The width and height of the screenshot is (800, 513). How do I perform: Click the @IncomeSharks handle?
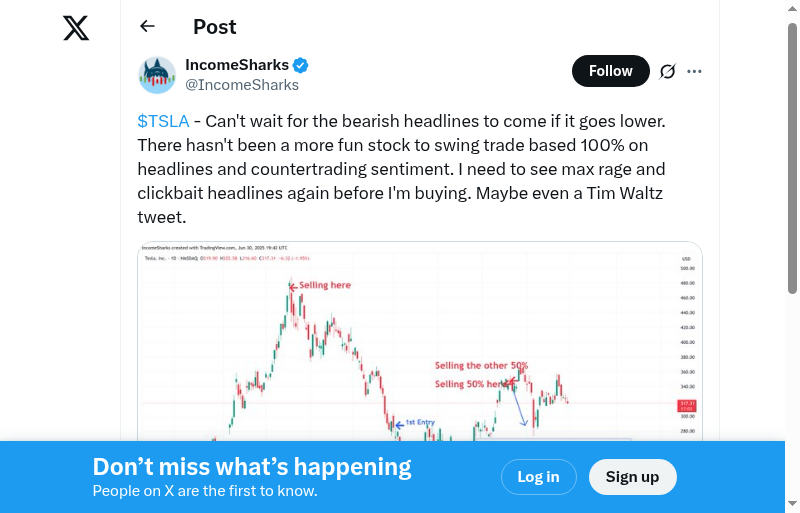point(242,85)
